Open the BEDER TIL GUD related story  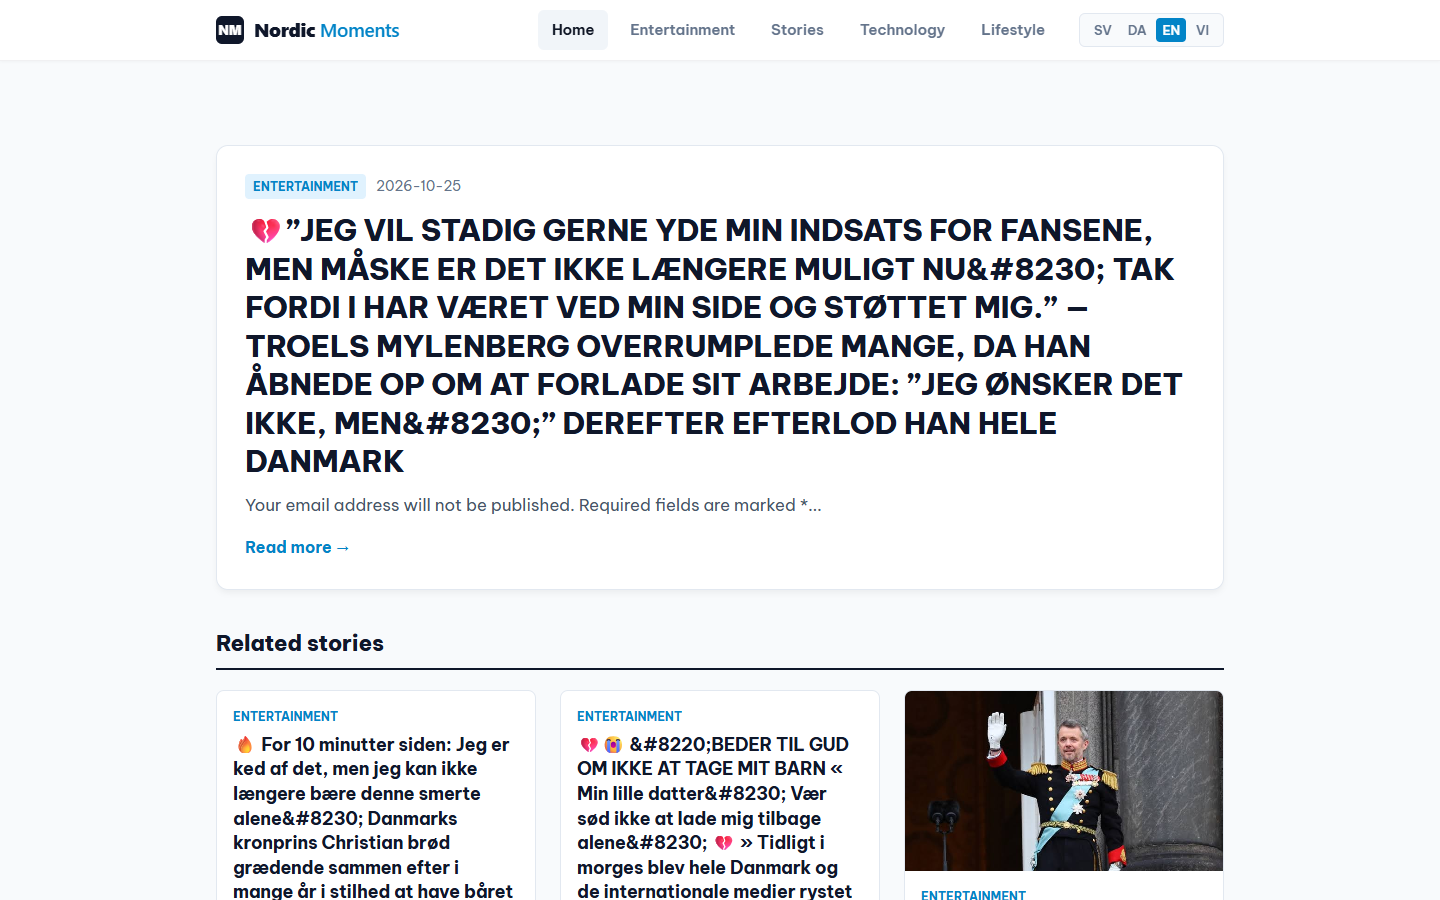(716, 817)
